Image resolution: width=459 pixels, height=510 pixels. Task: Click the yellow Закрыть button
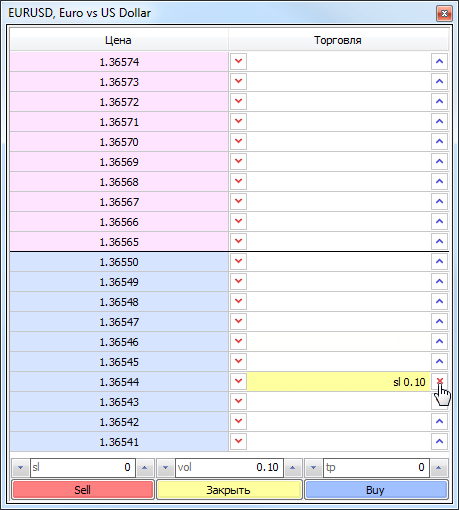229,490
